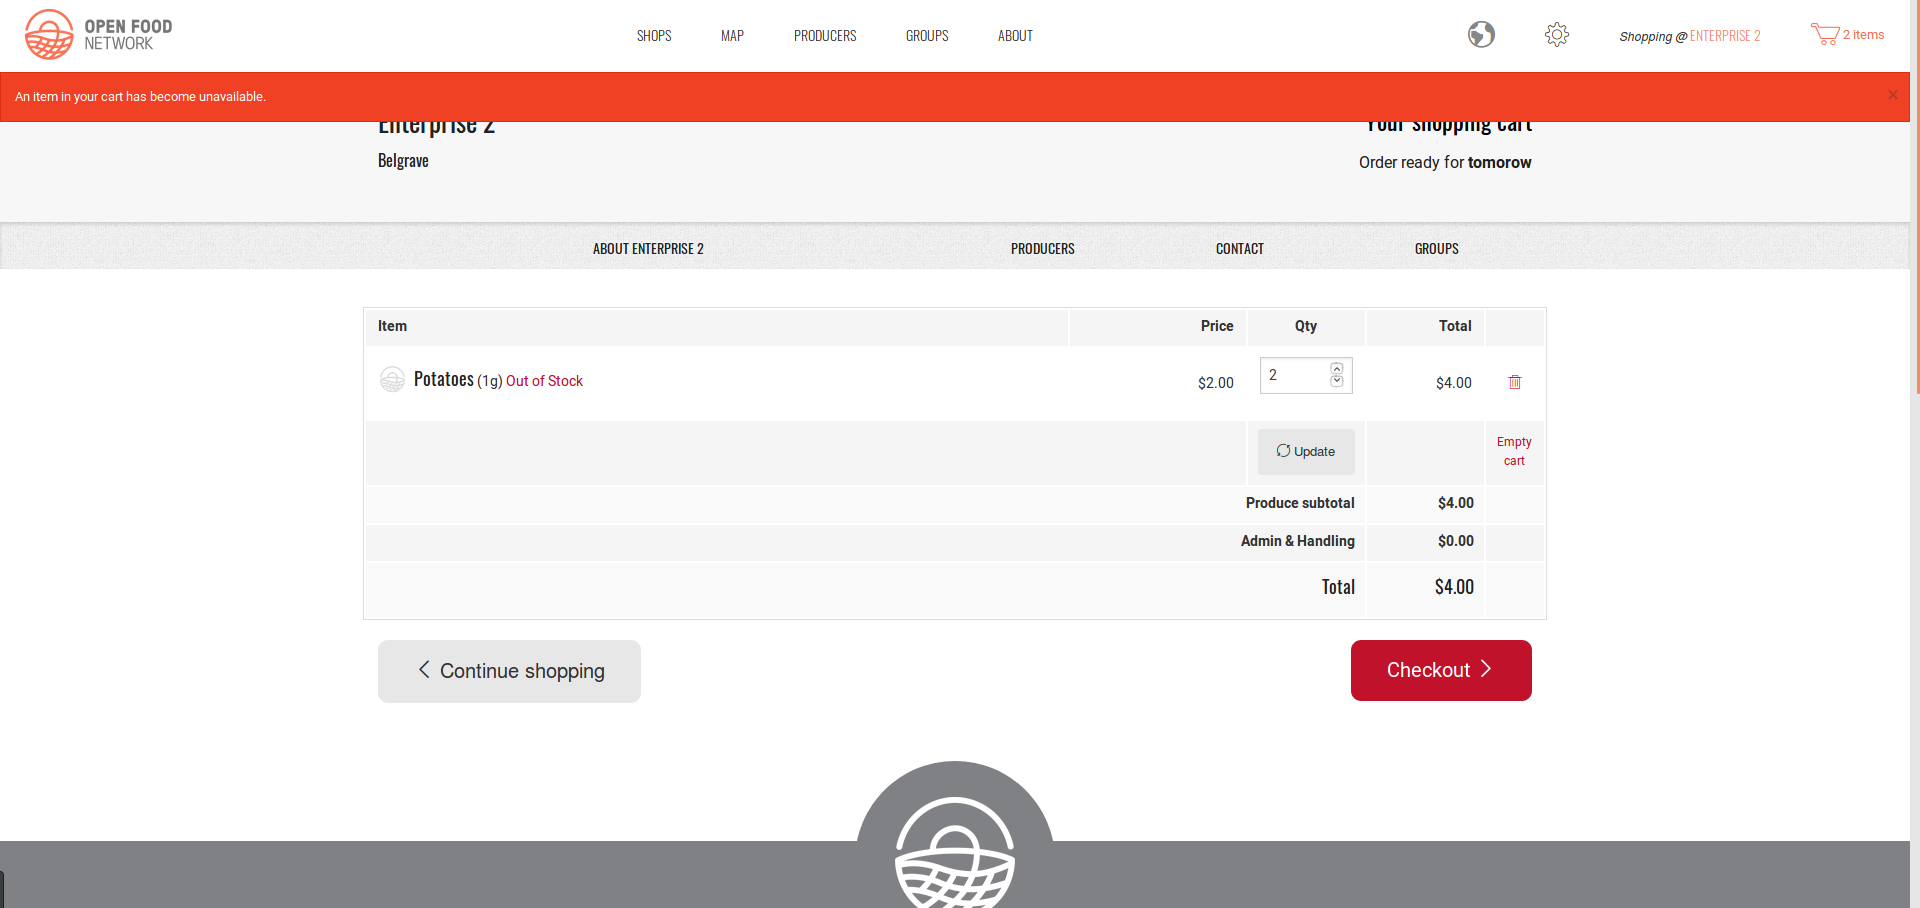Switch to the shop Producers tab
The width and height of the screenshot is (1920, 908).
1042,249
